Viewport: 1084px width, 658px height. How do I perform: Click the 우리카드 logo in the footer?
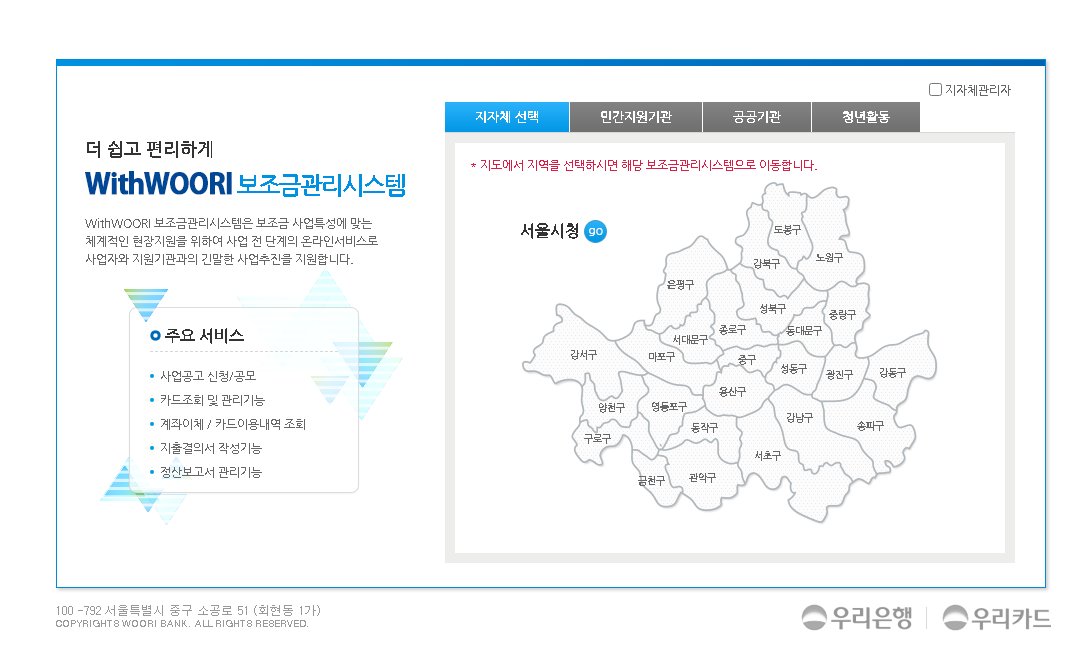pyautogui.click(x=997, y=617)
